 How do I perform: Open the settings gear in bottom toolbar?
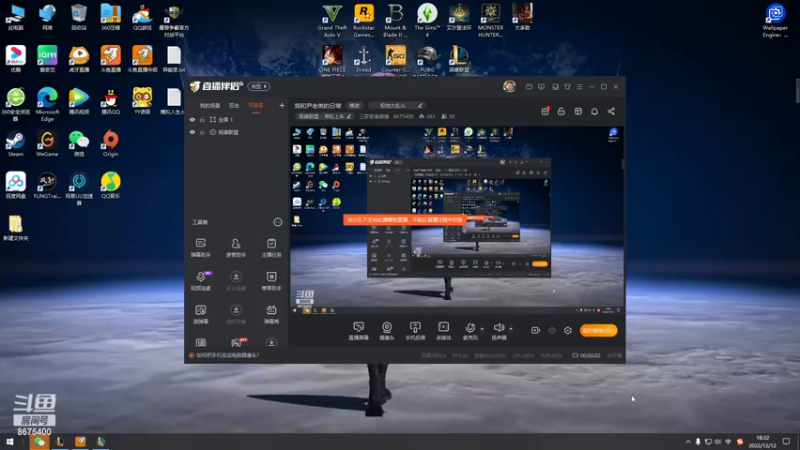pyautogui.click(x=568, y=331)
